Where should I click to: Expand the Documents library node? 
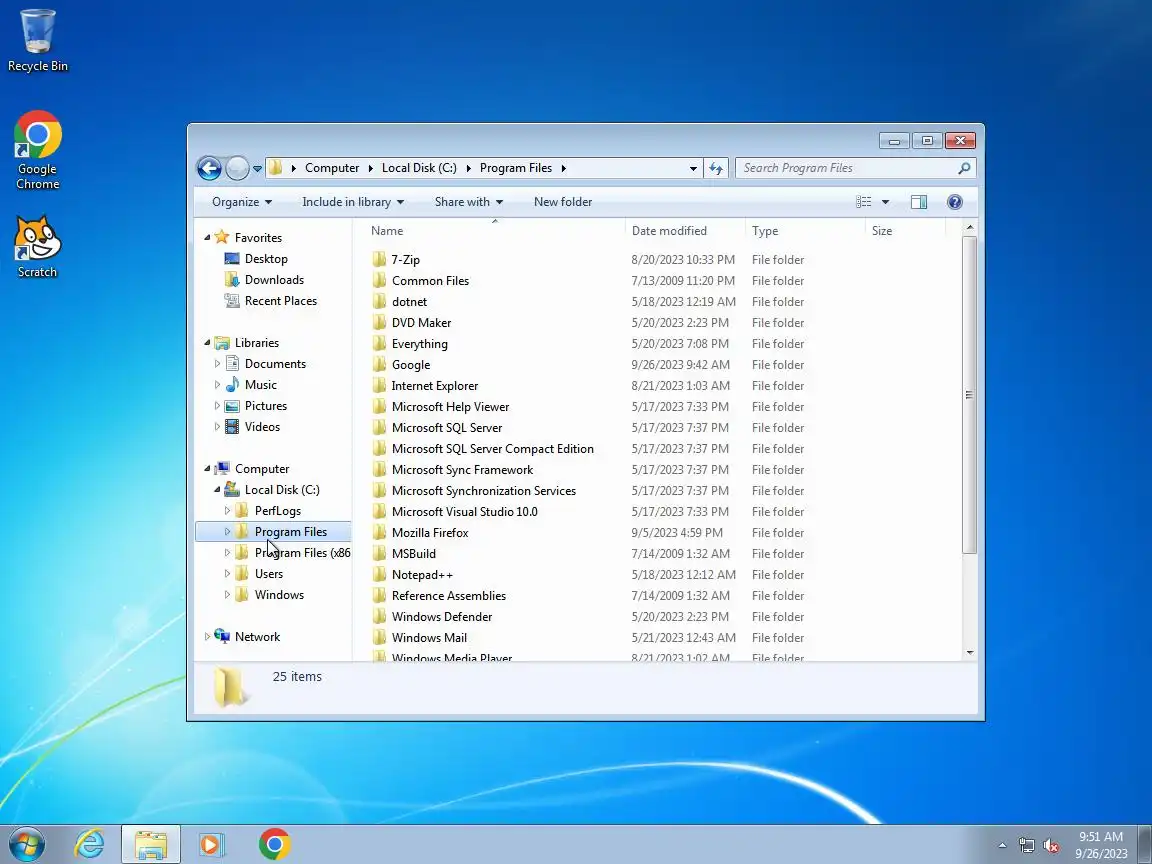(217, 364)
